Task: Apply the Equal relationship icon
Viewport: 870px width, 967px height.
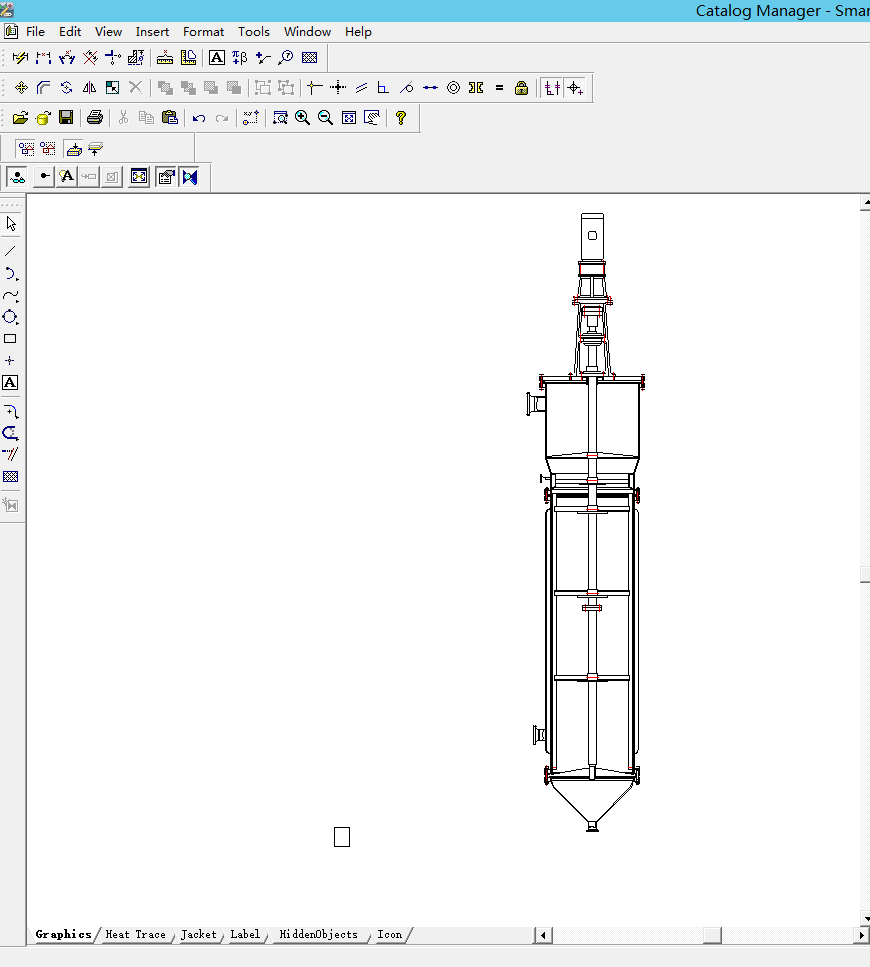Action: 499,88
